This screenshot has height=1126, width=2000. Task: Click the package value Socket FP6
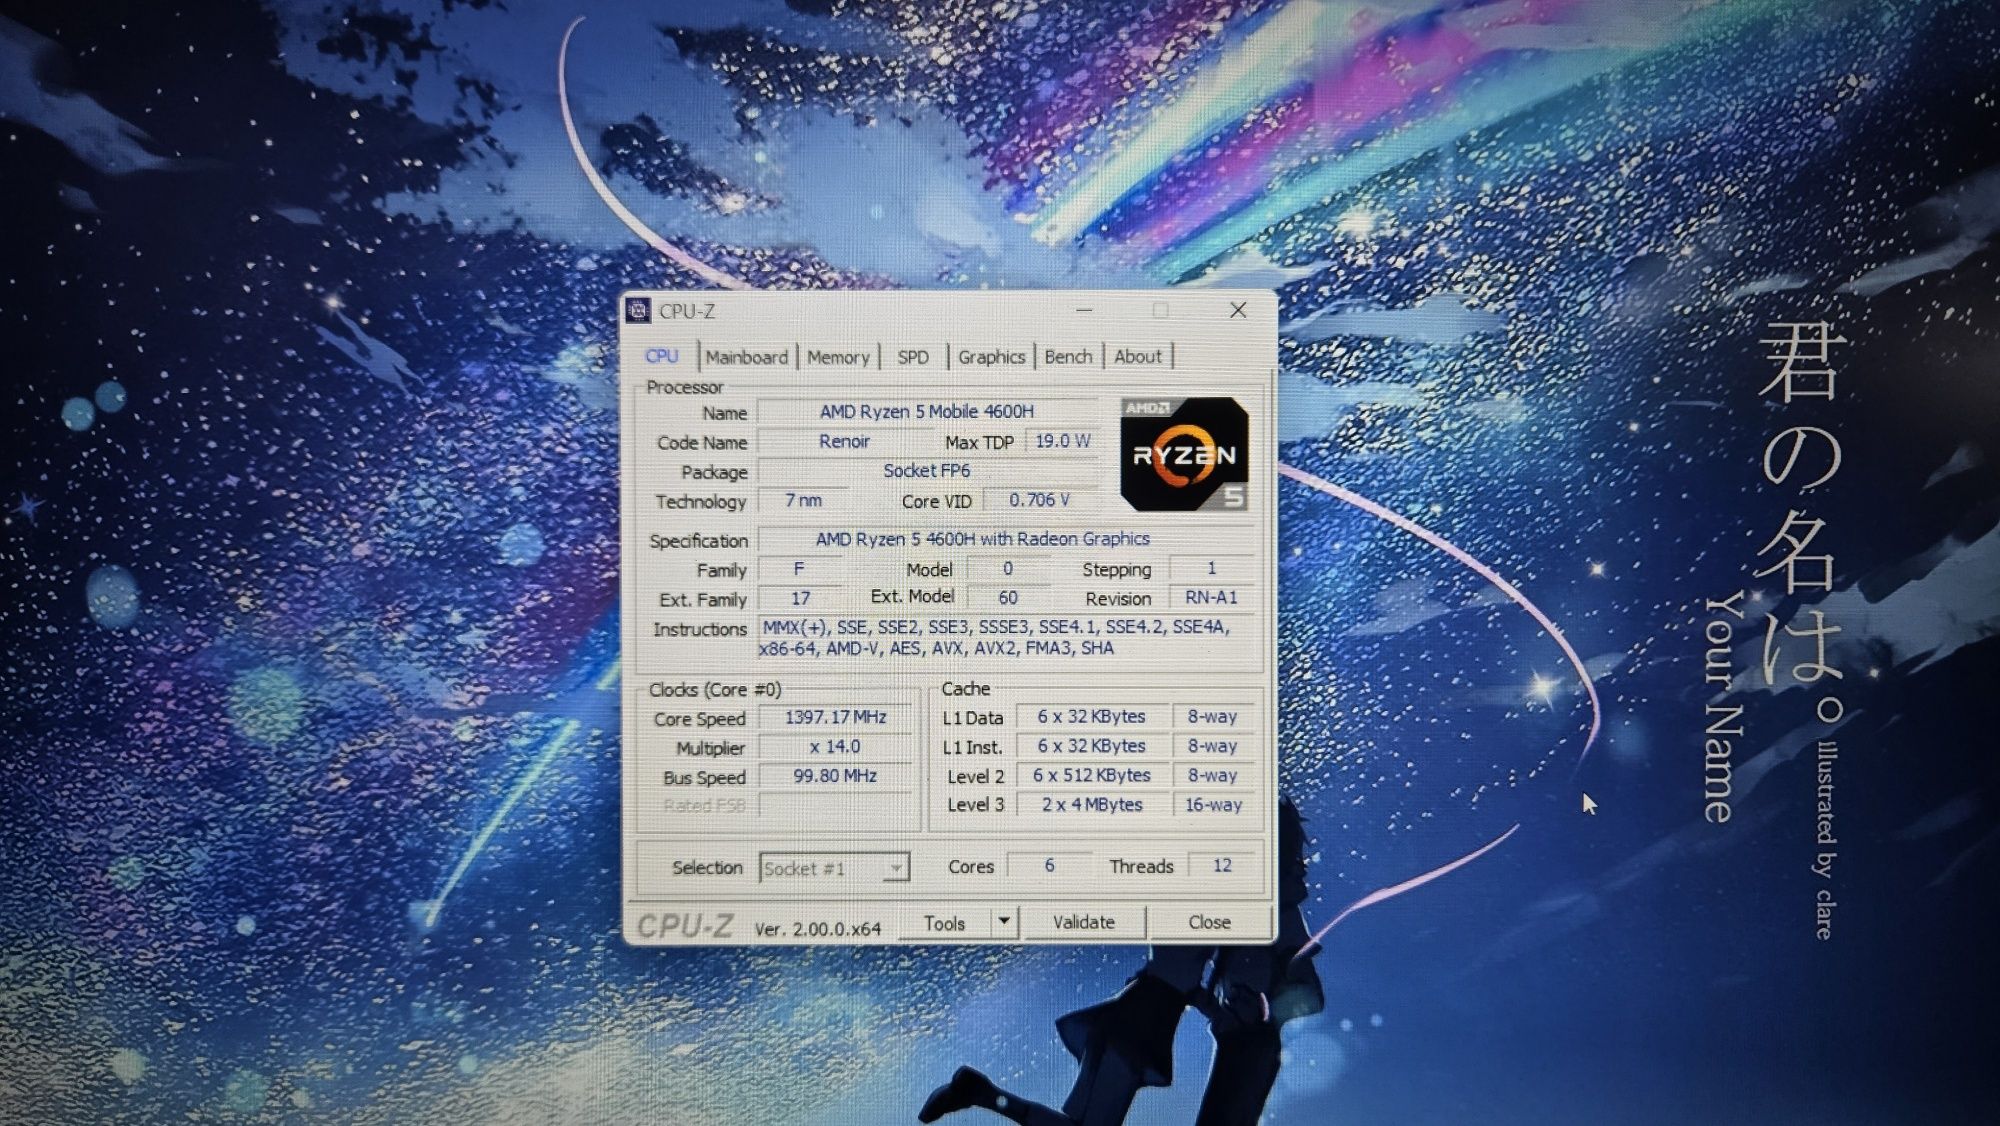[x=927, y=471]
